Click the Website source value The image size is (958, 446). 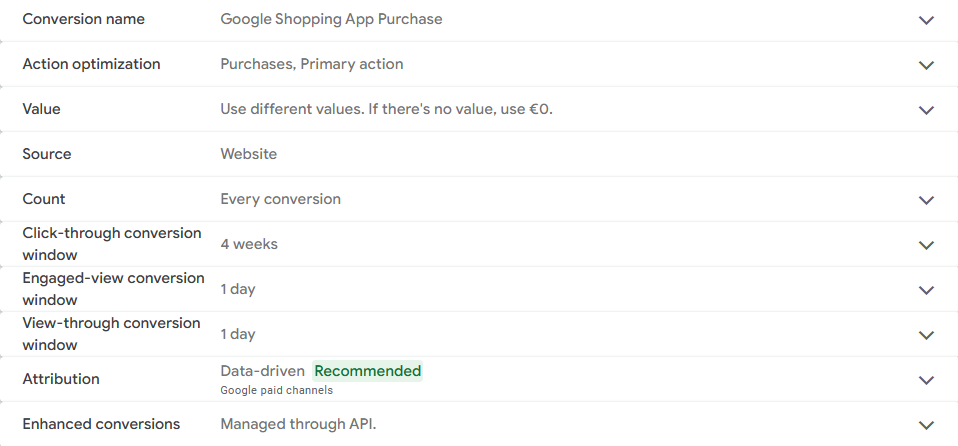coord(249,154)
